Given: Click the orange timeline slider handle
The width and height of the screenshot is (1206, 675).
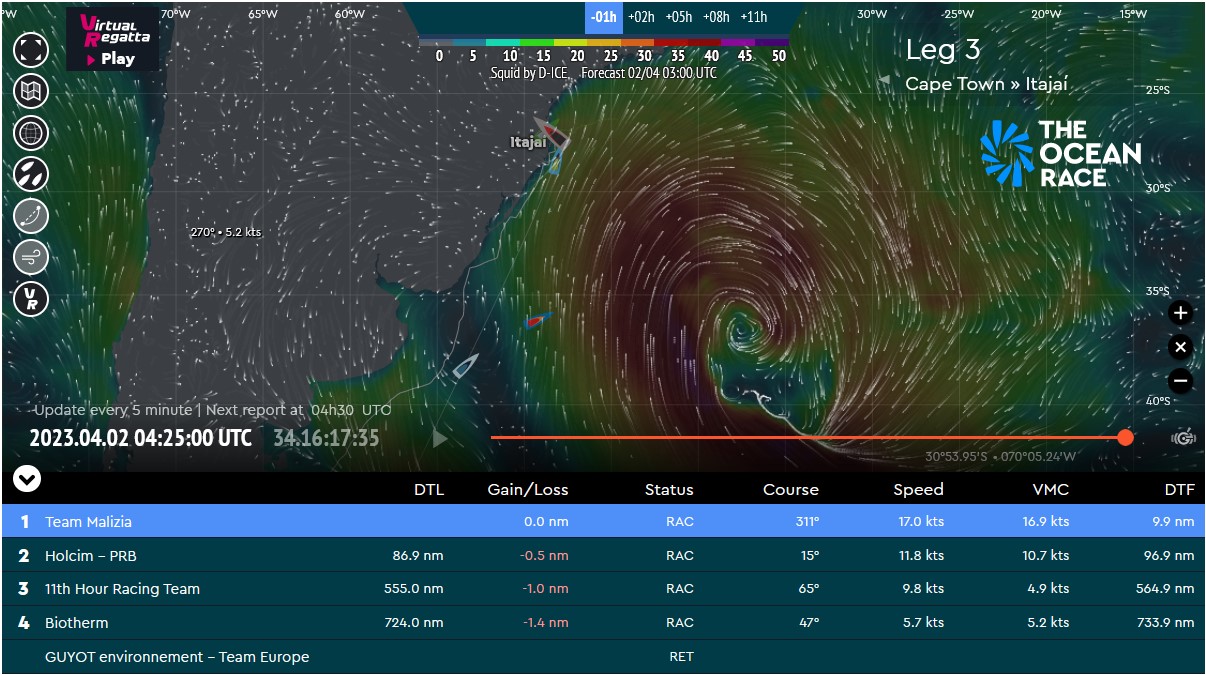Looking at the screenshot, I should coord(1125,438).
